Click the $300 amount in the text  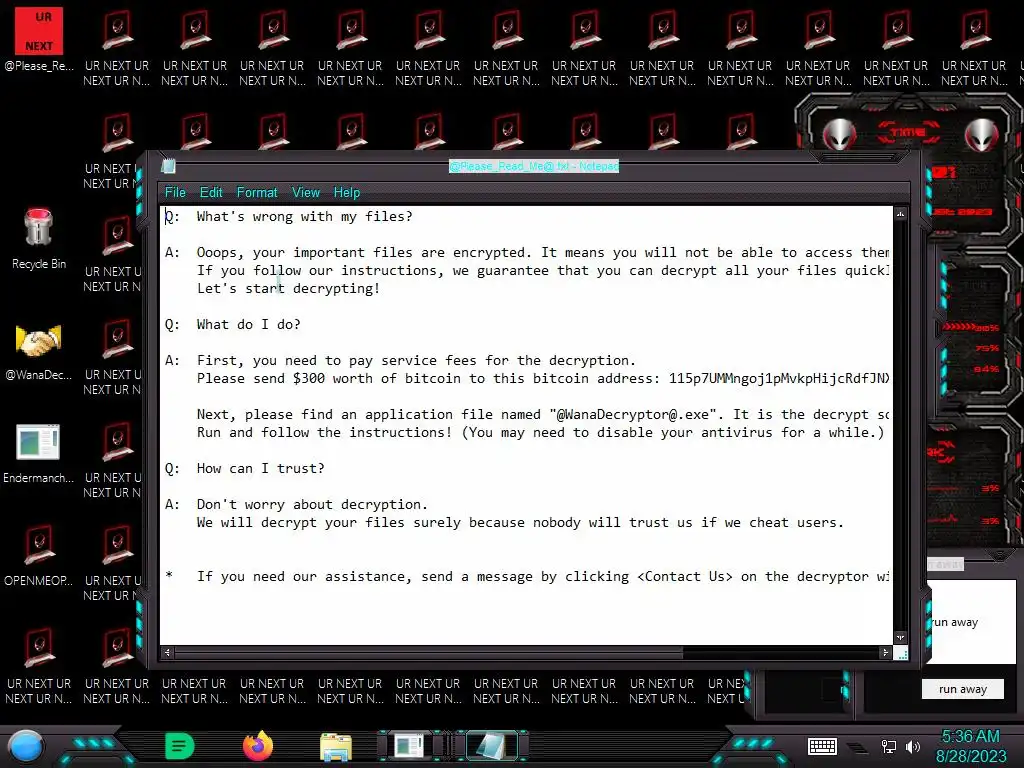coord(308,379)
